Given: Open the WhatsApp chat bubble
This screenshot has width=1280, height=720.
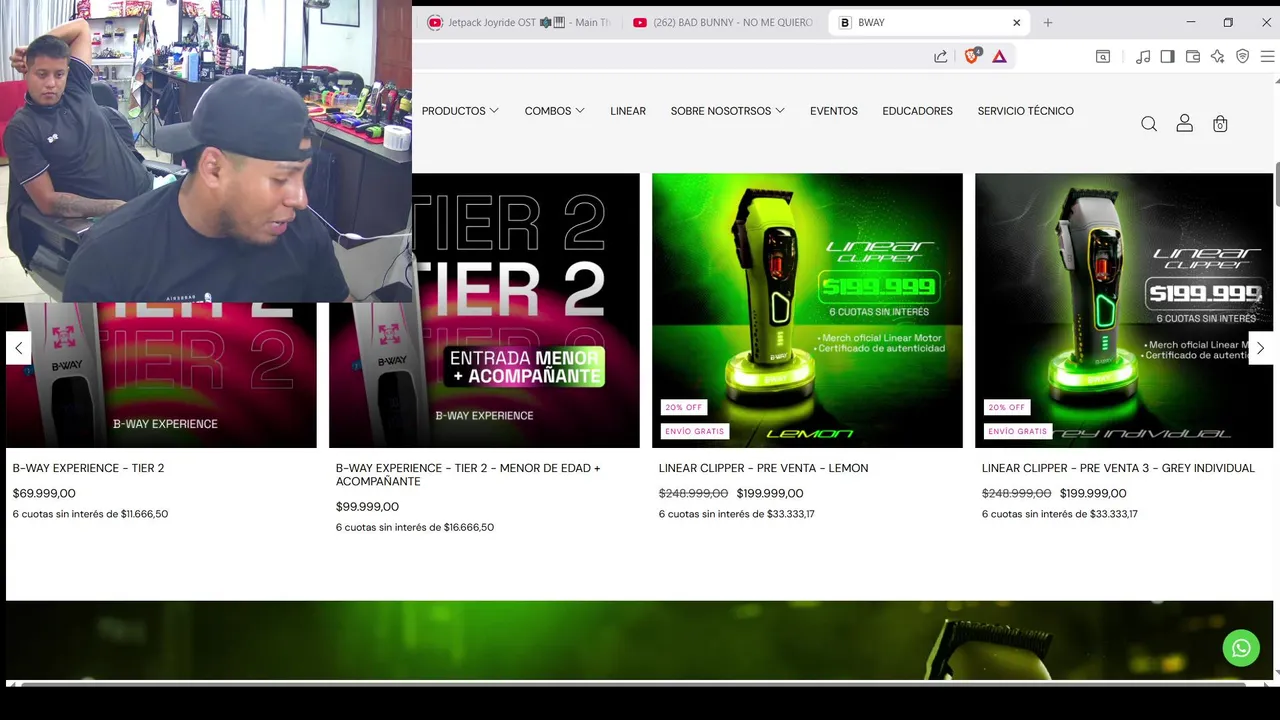Looking at the screenshot, I should pyautogui.click(x=1241, y=647).
